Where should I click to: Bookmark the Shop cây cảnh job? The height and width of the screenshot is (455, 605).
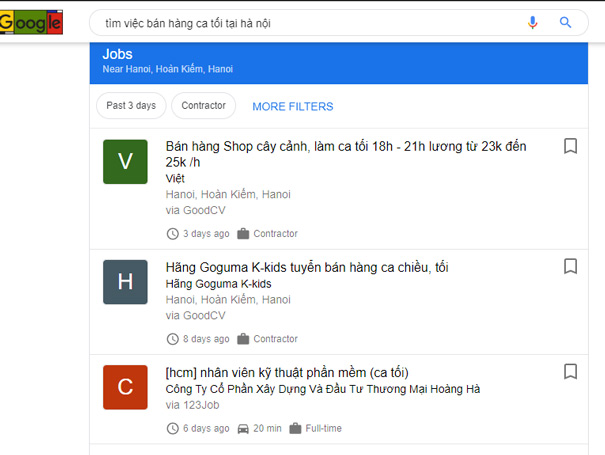click(570, 146)
